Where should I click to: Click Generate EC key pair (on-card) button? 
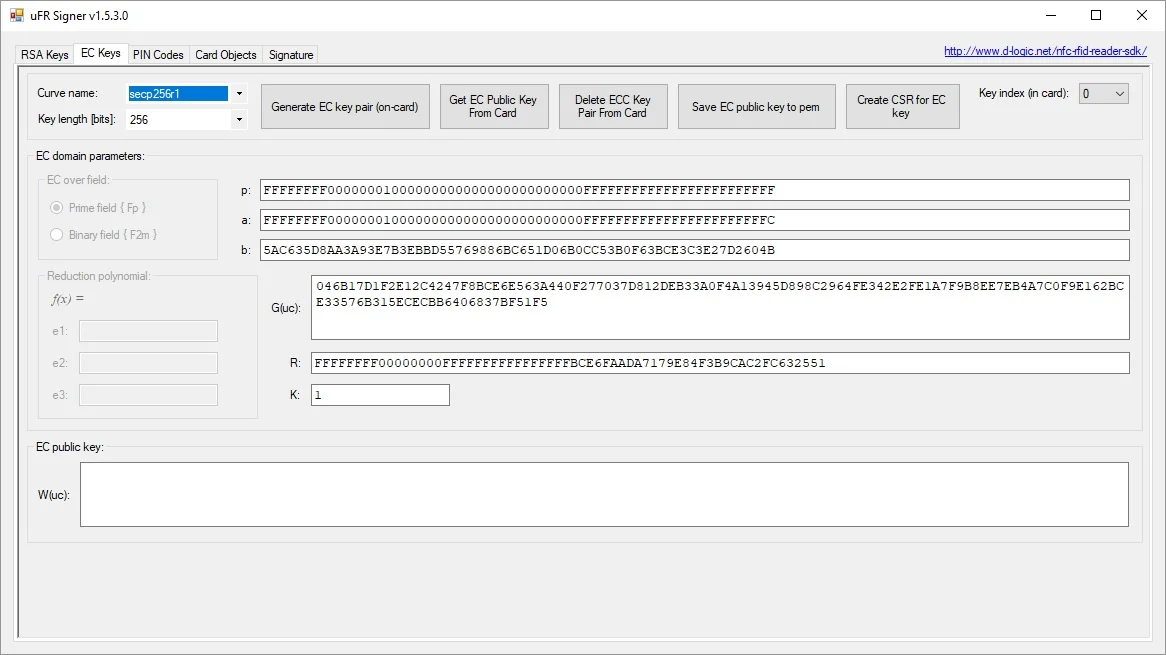pos(345,106)
